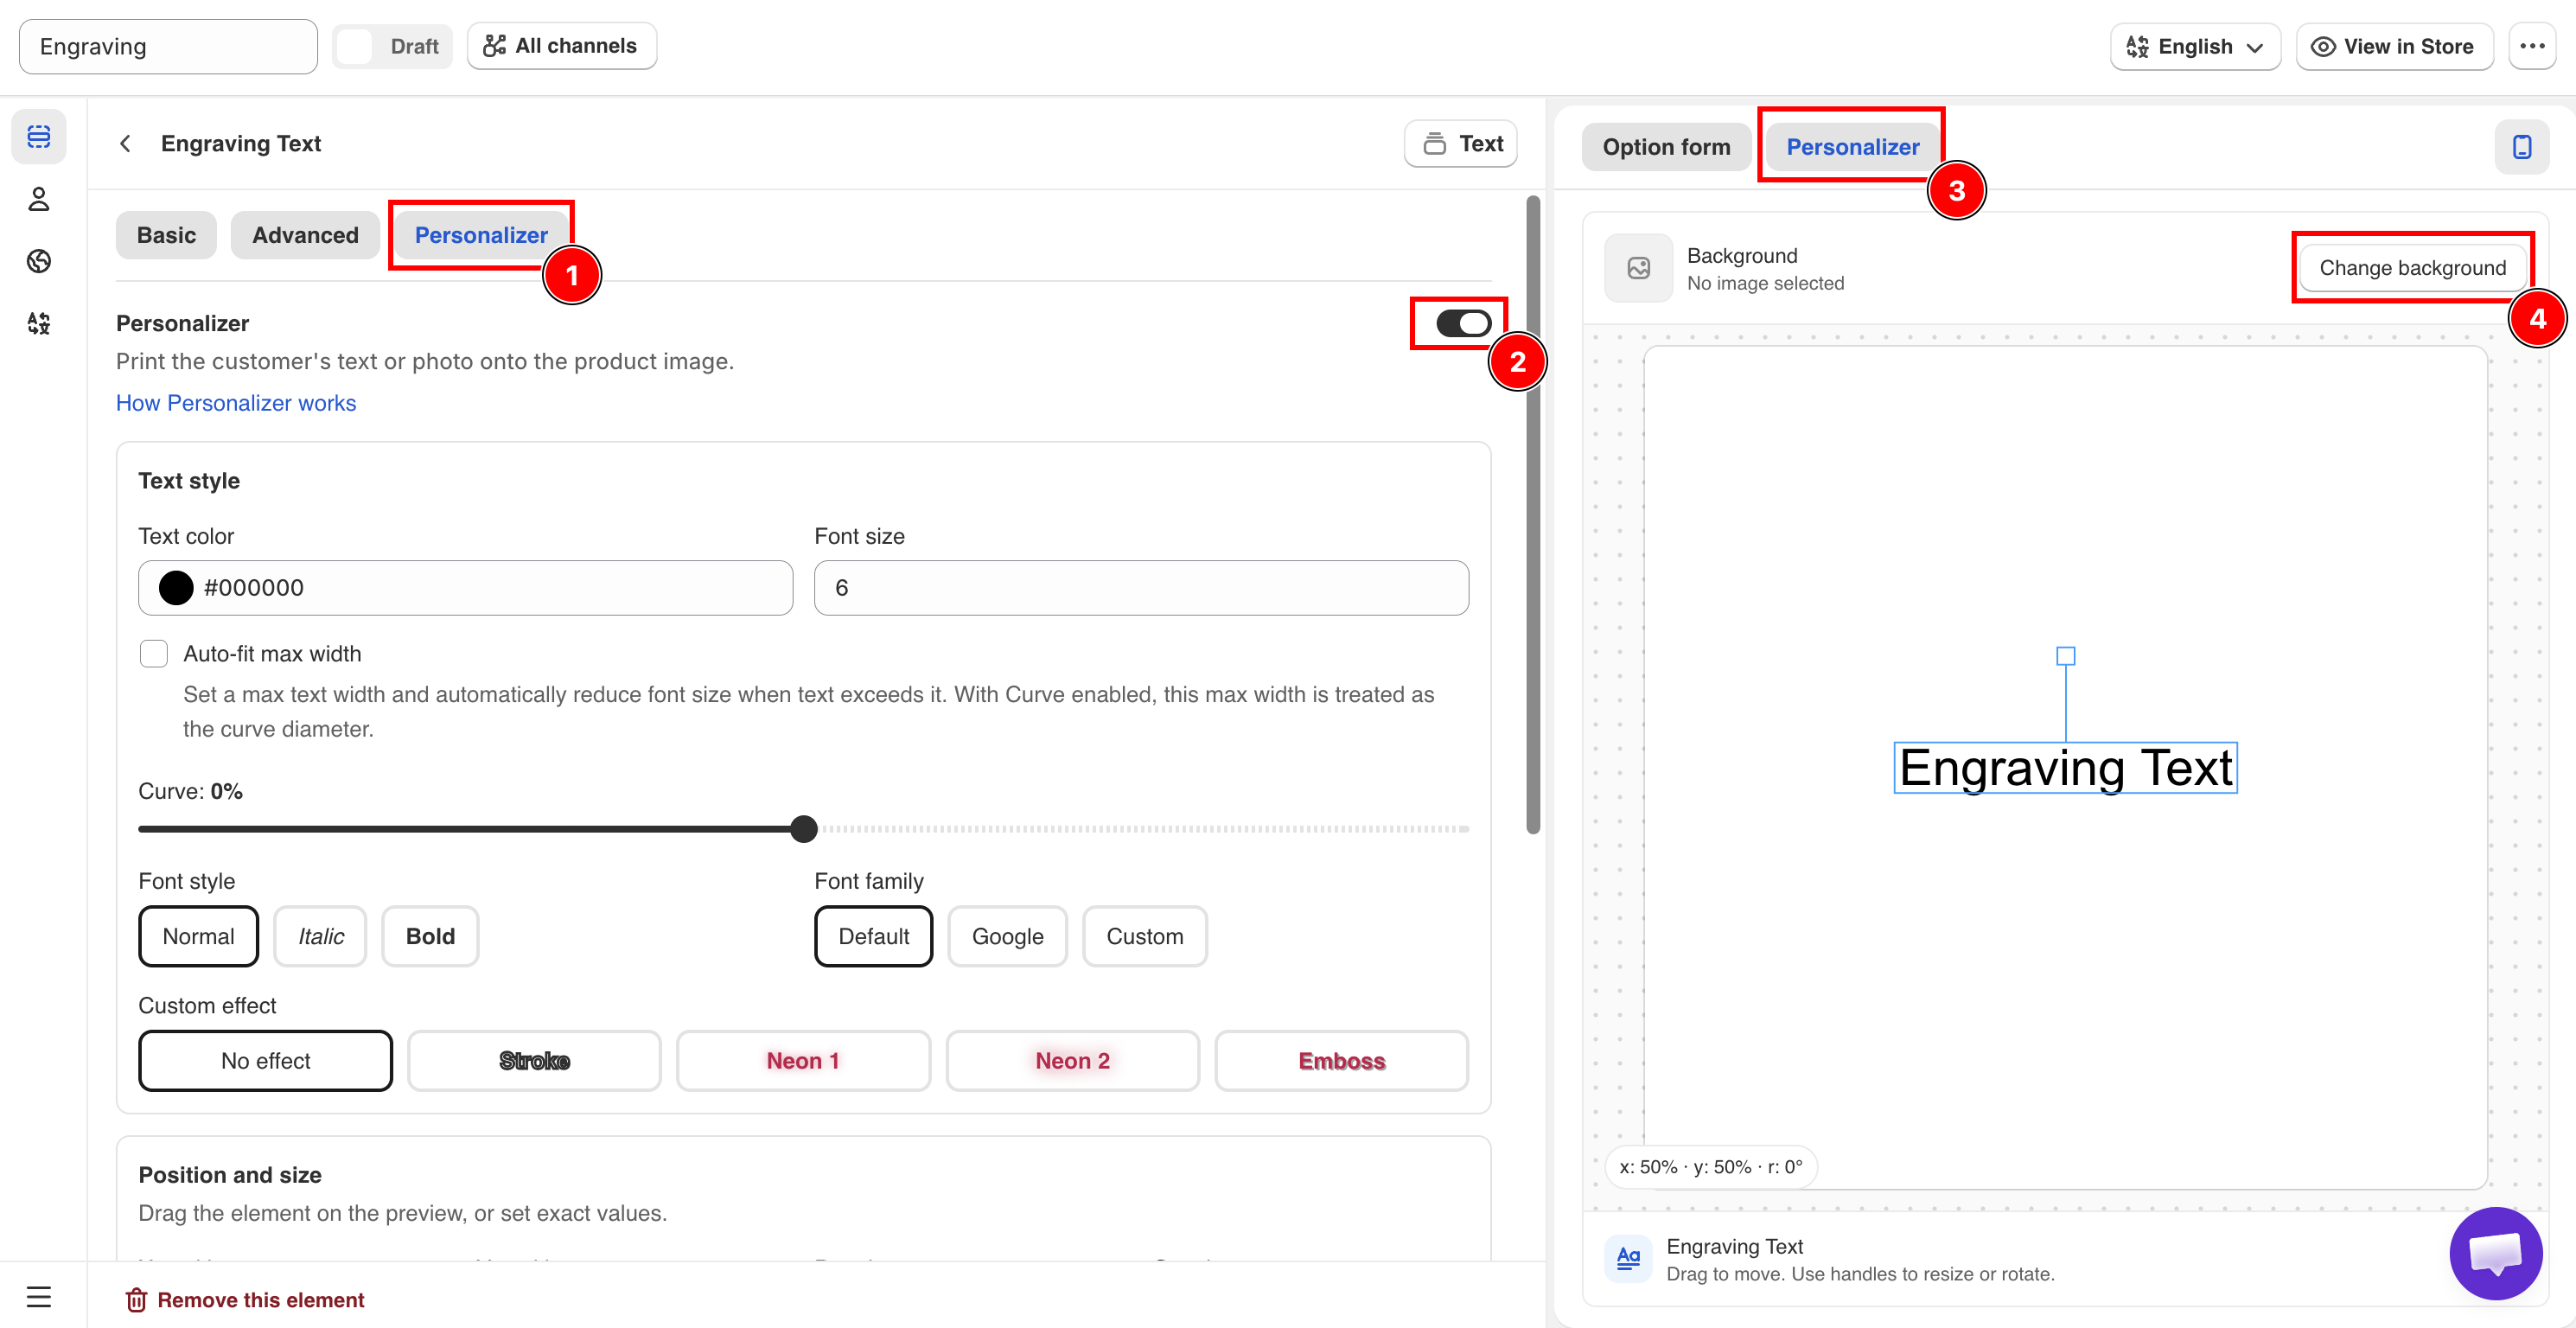This screenshot has height=1328, width=2576.
Task: Open the English language dropdown
Action: (x=2195, y=46)
